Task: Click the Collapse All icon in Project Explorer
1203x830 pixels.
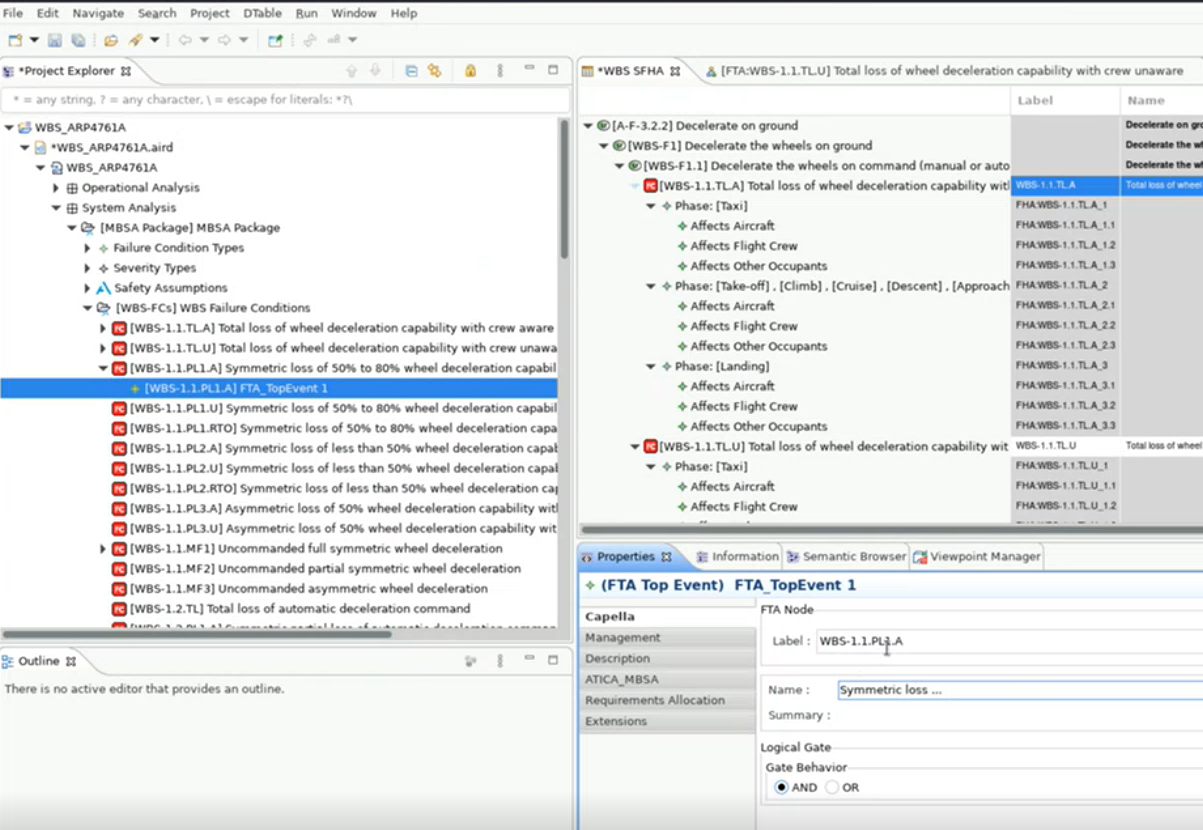Action: click(x=411, y=71)
